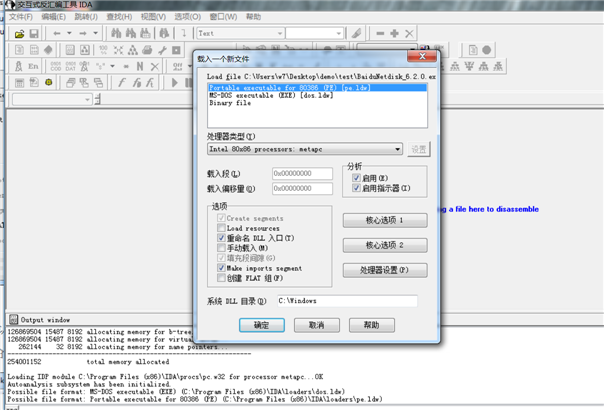Screen dimensions: 604x410
Task: Click the Output window title label
Action: [45, 320]
